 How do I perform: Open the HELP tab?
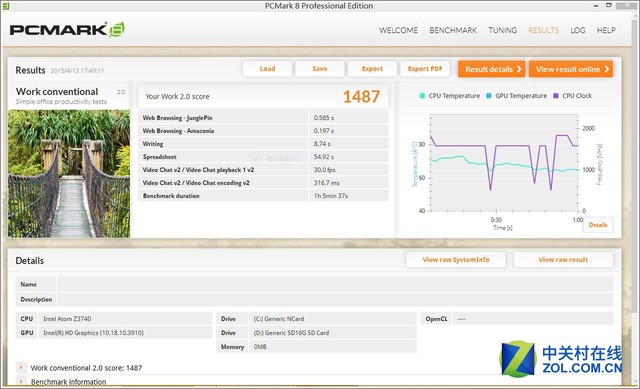(606, 30)
